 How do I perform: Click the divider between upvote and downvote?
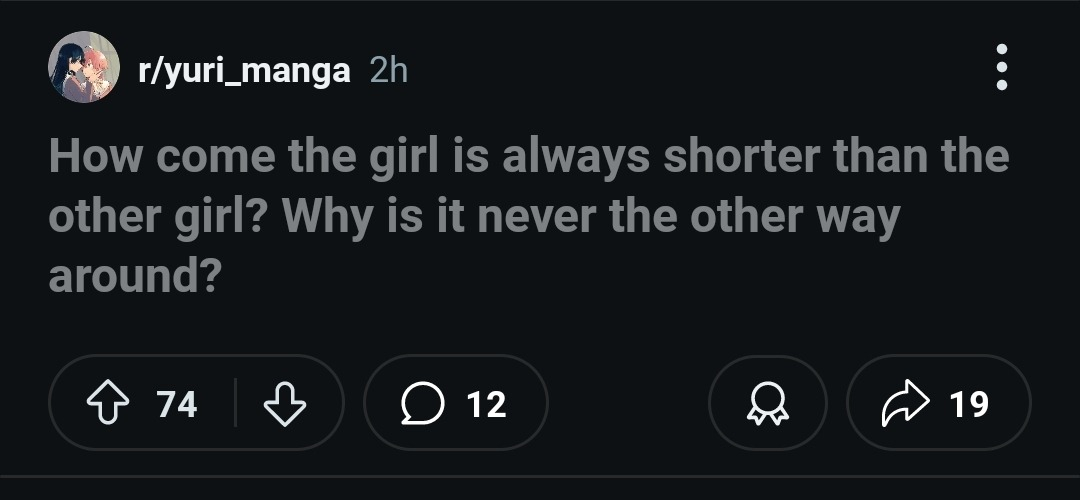click(x=235, y=403)
